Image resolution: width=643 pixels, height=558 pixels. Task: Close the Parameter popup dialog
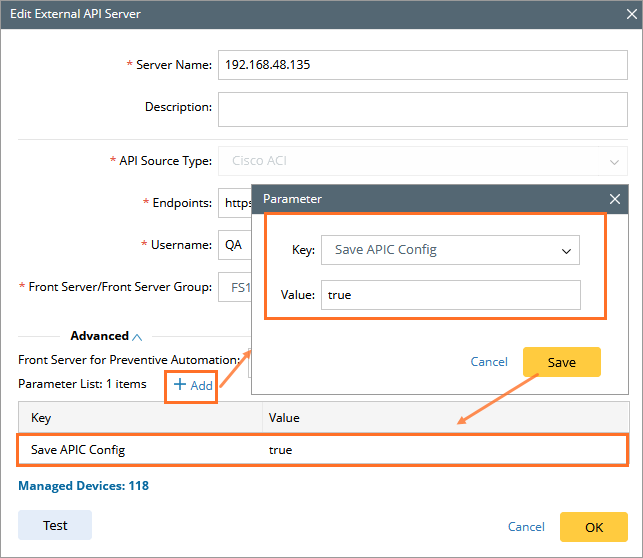point(615,199)
